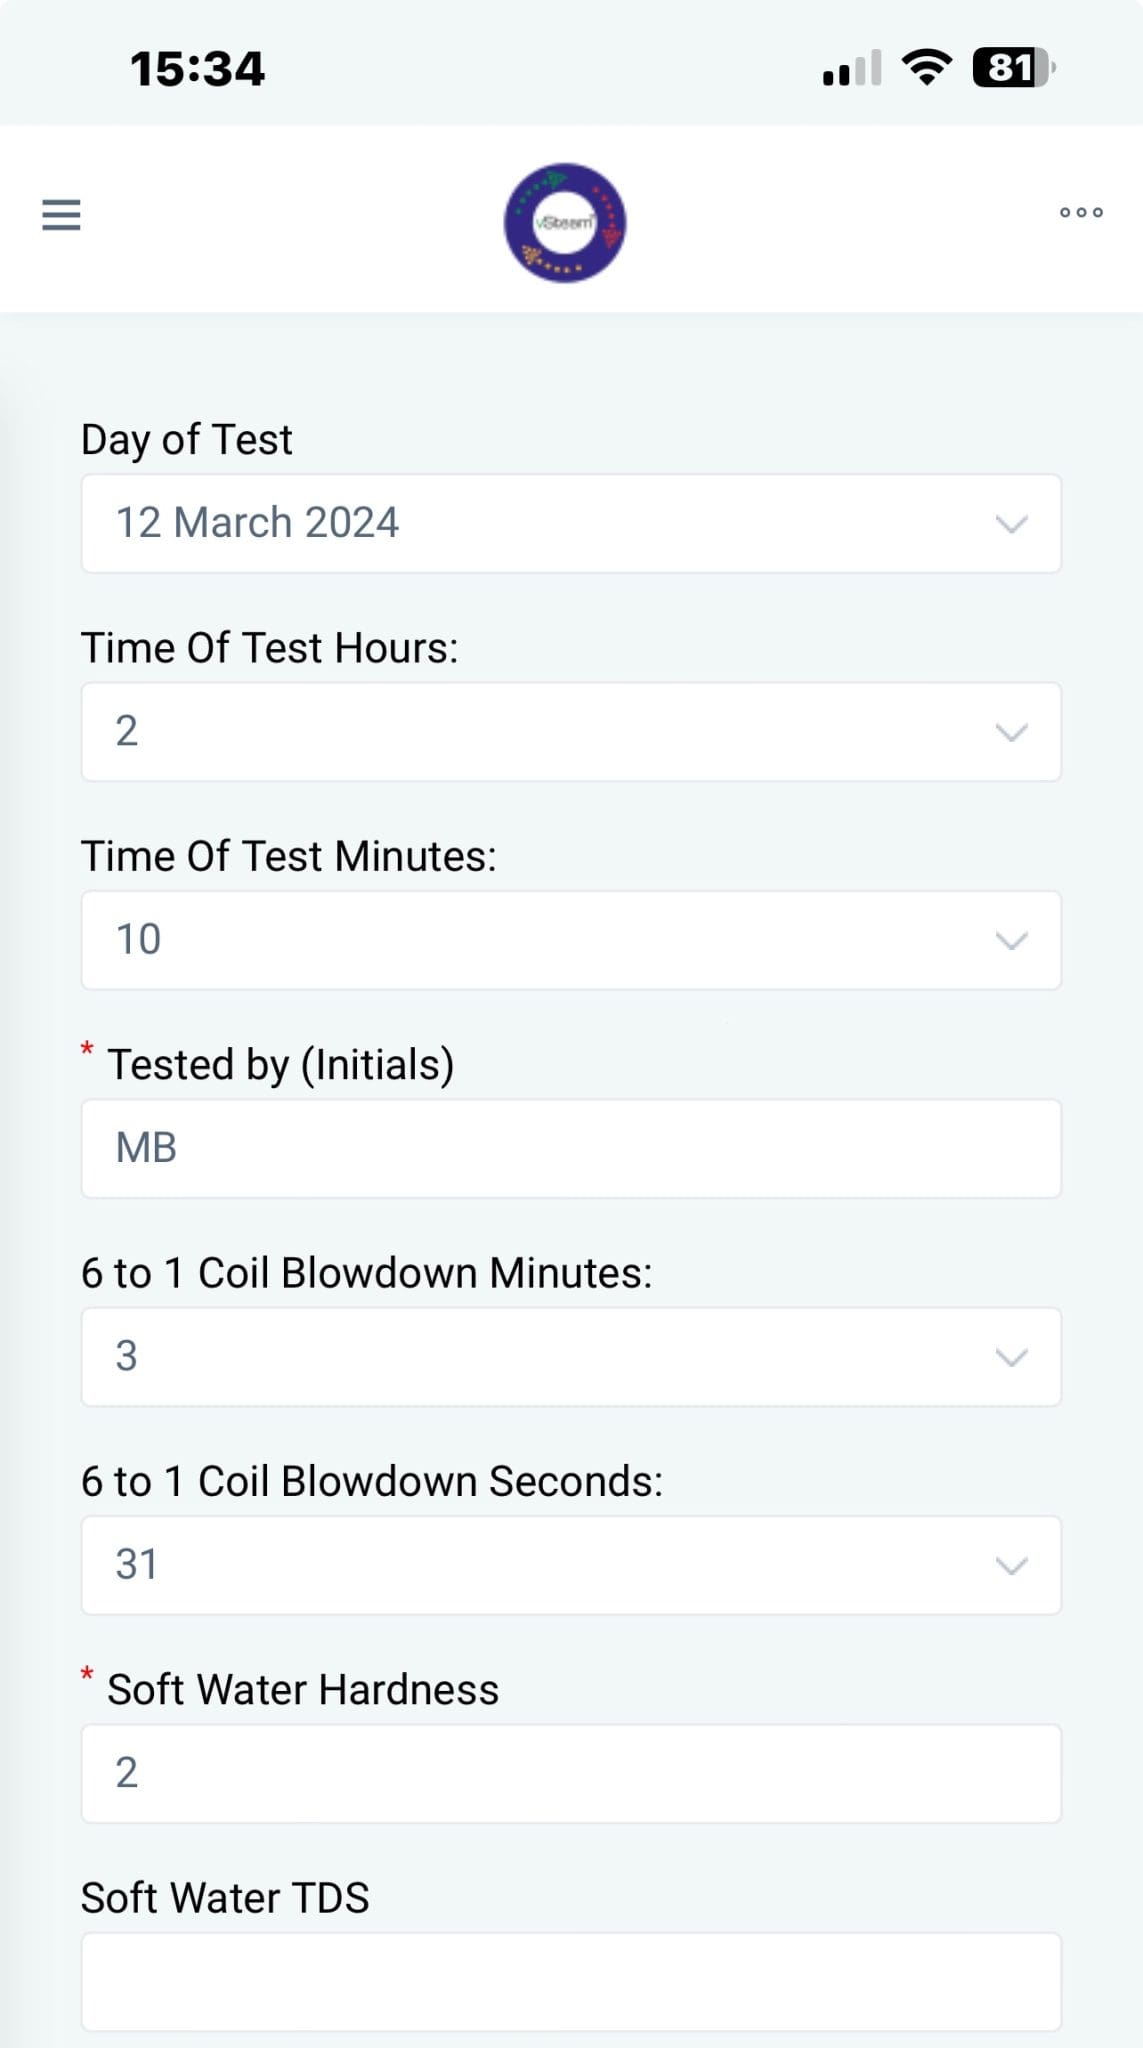This screenshot has height=2048, width=1143.
Task: Tap the Wi-Fi status icon
Action: click(927, 68)
